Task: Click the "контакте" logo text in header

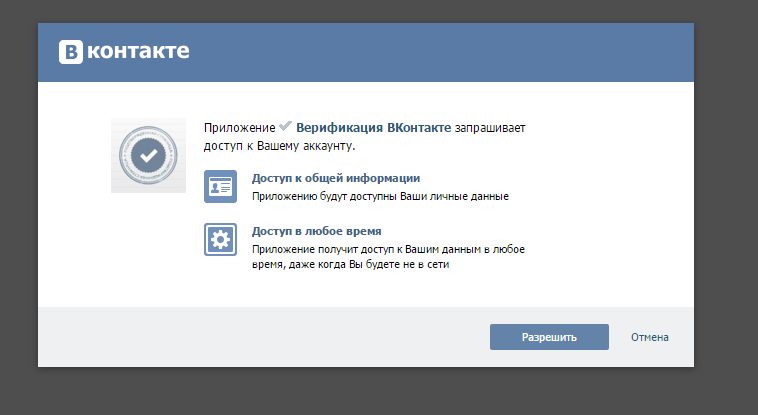Action: point(138,52)
